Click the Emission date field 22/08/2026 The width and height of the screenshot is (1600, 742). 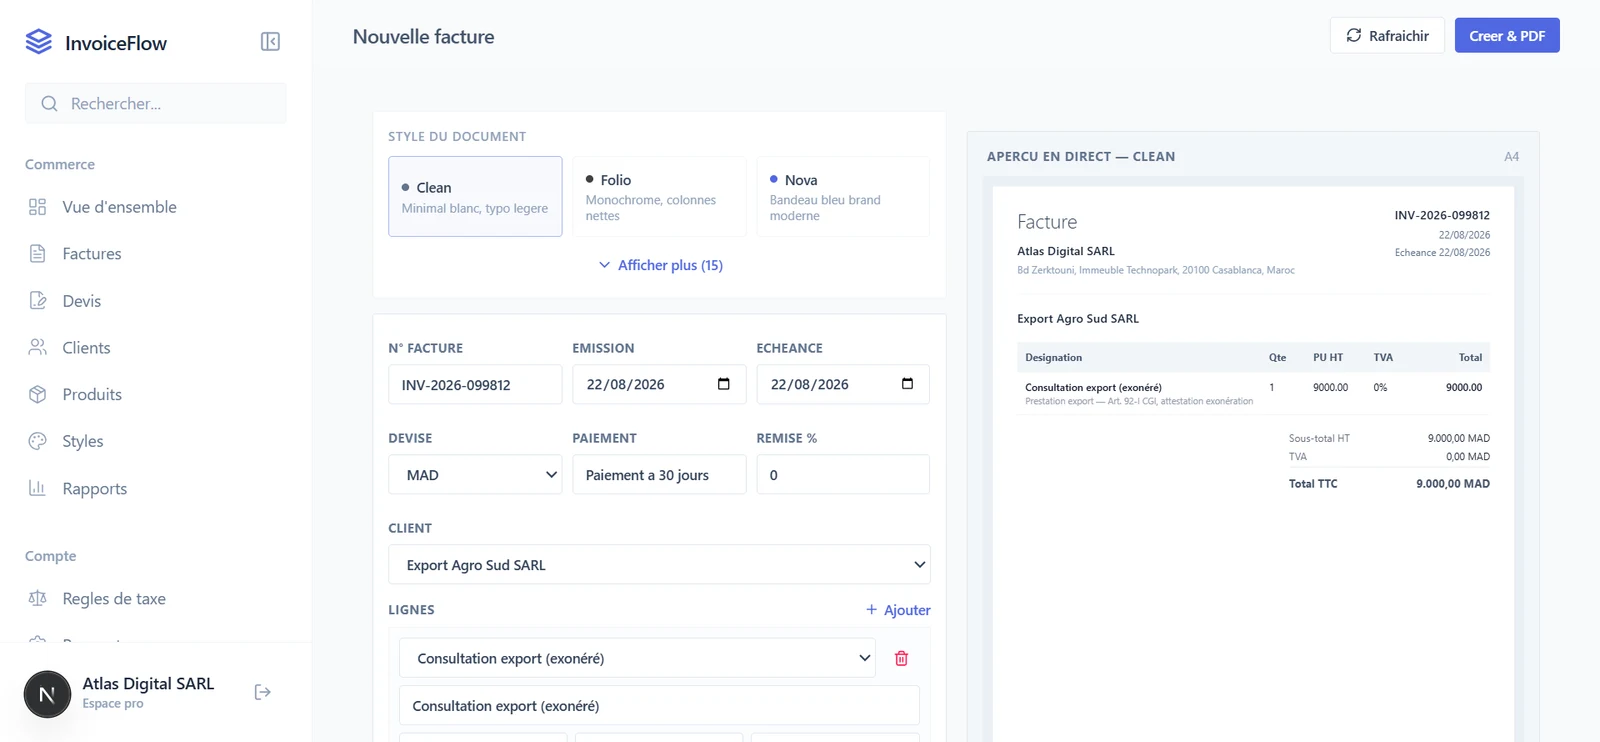click(x=659, y=385)
